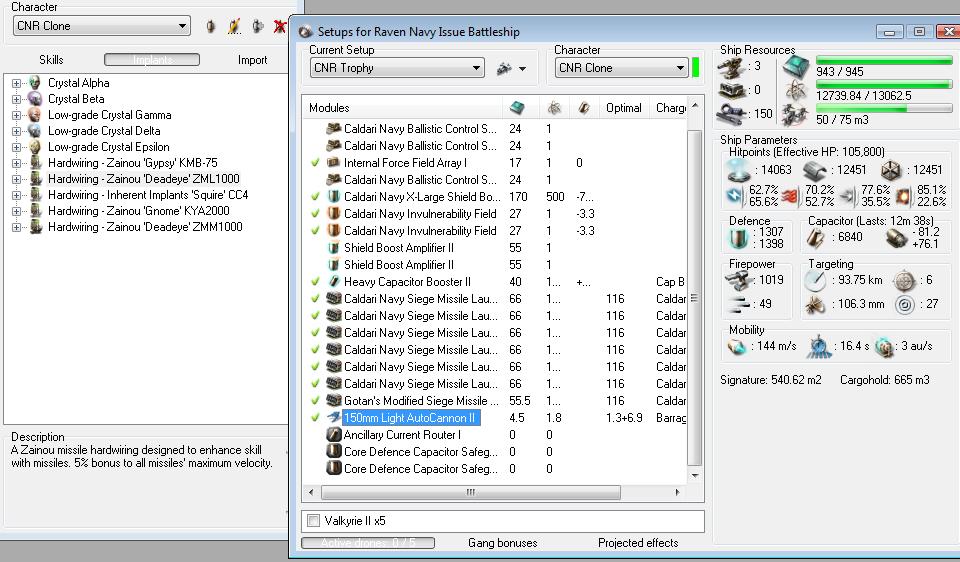The height and width of the screenshot is (562, 960).
Task: Select the Heavy Capacitor Booster II row
Action: click(x=494, y=282)
